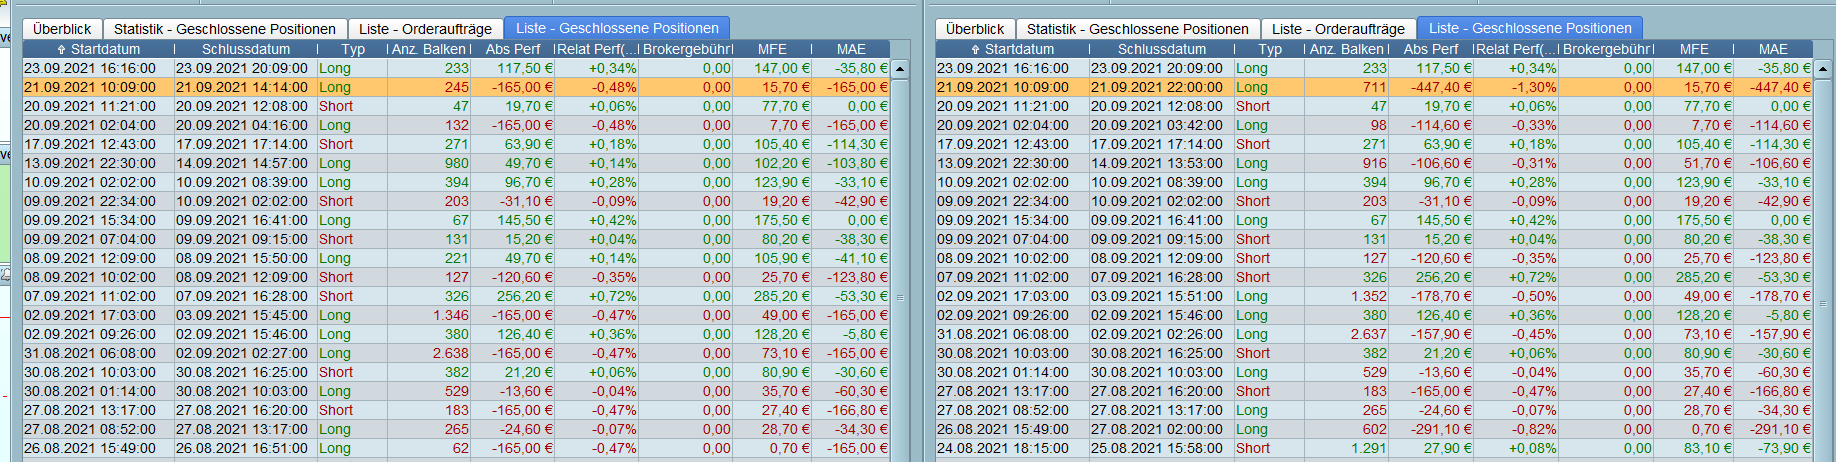Click Anz. Balken value 711 in right table
Viewport: 1836px width, 462px height.
click(1375, 87)
